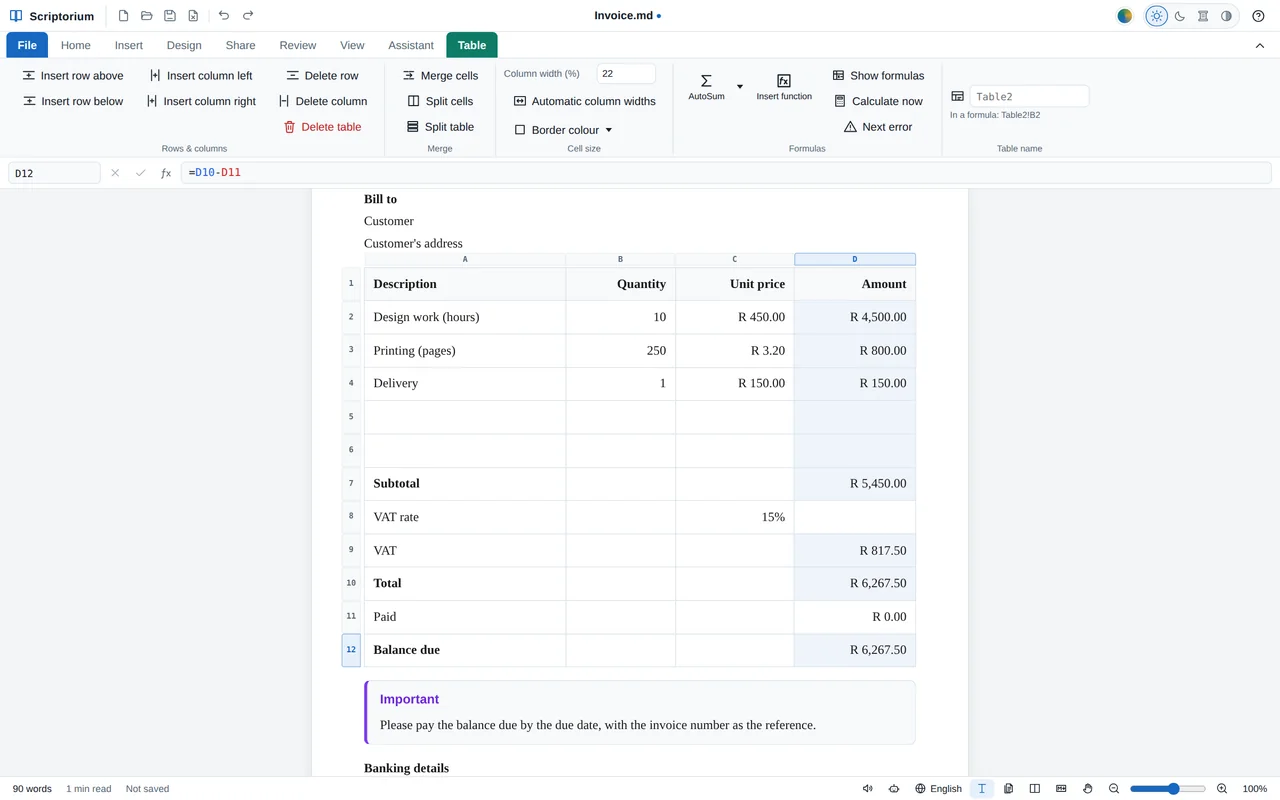The image size is (1280, 800).
Task: Click the save disk icon
Action: click(x=170, y=16)
